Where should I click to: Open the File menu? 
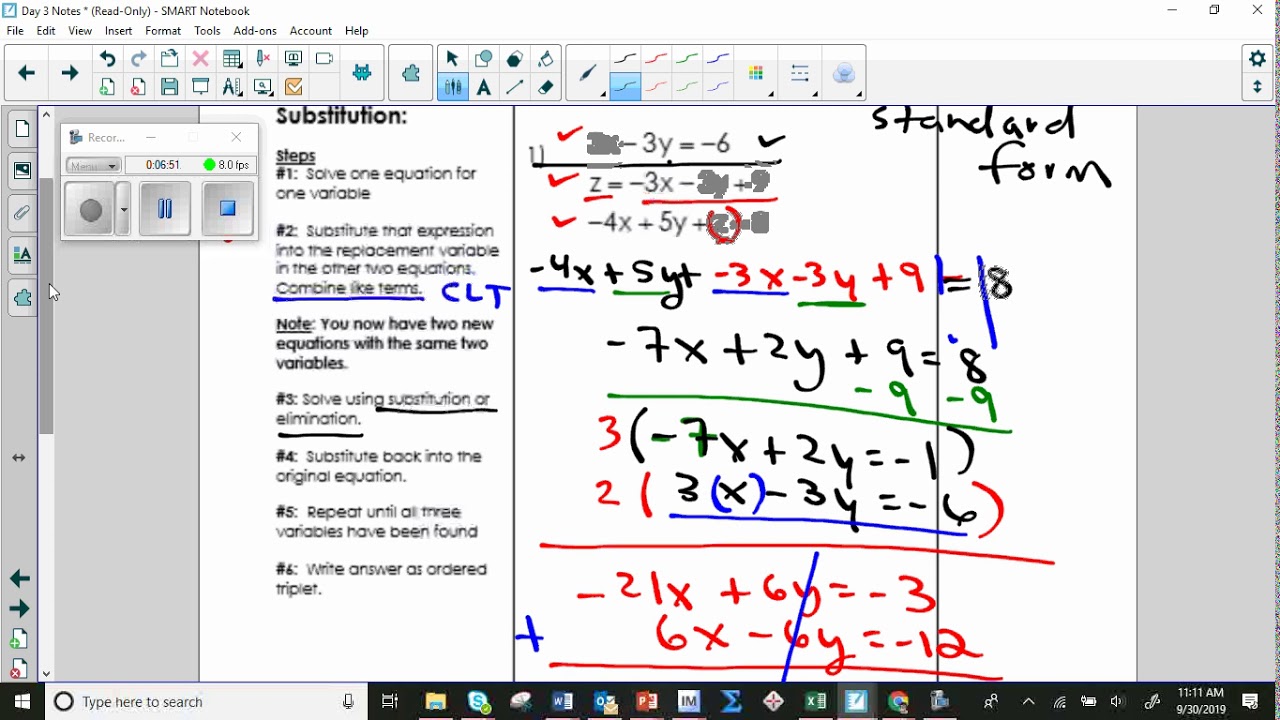pyautogui.click(x=15, y=31)
